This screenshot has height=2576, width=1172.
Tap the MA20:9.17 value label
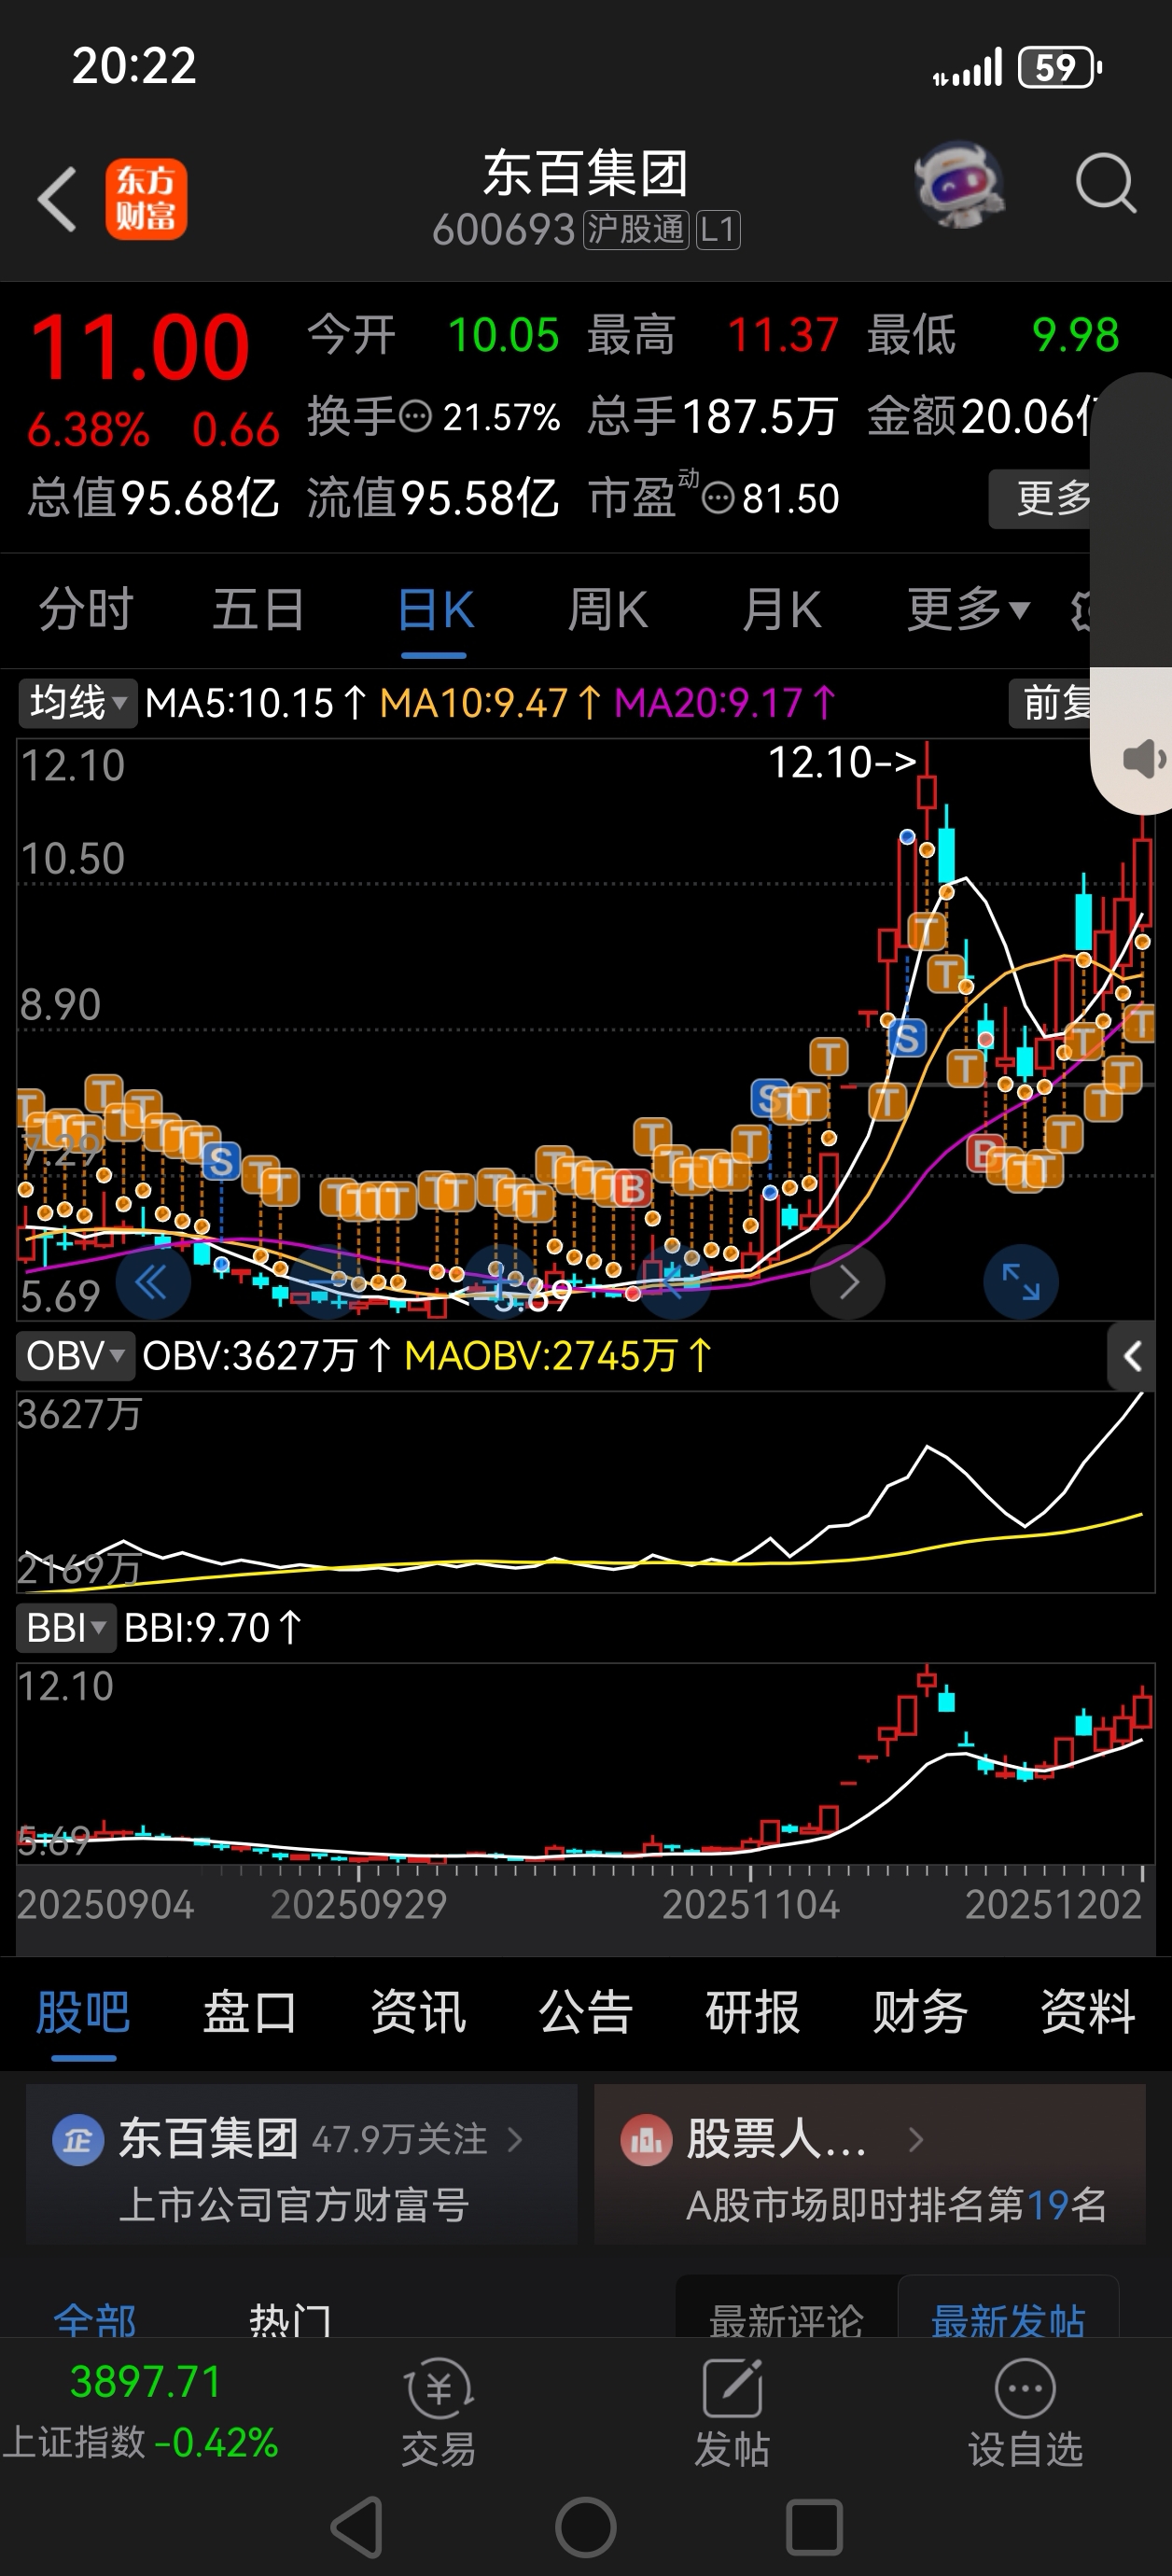725,703
